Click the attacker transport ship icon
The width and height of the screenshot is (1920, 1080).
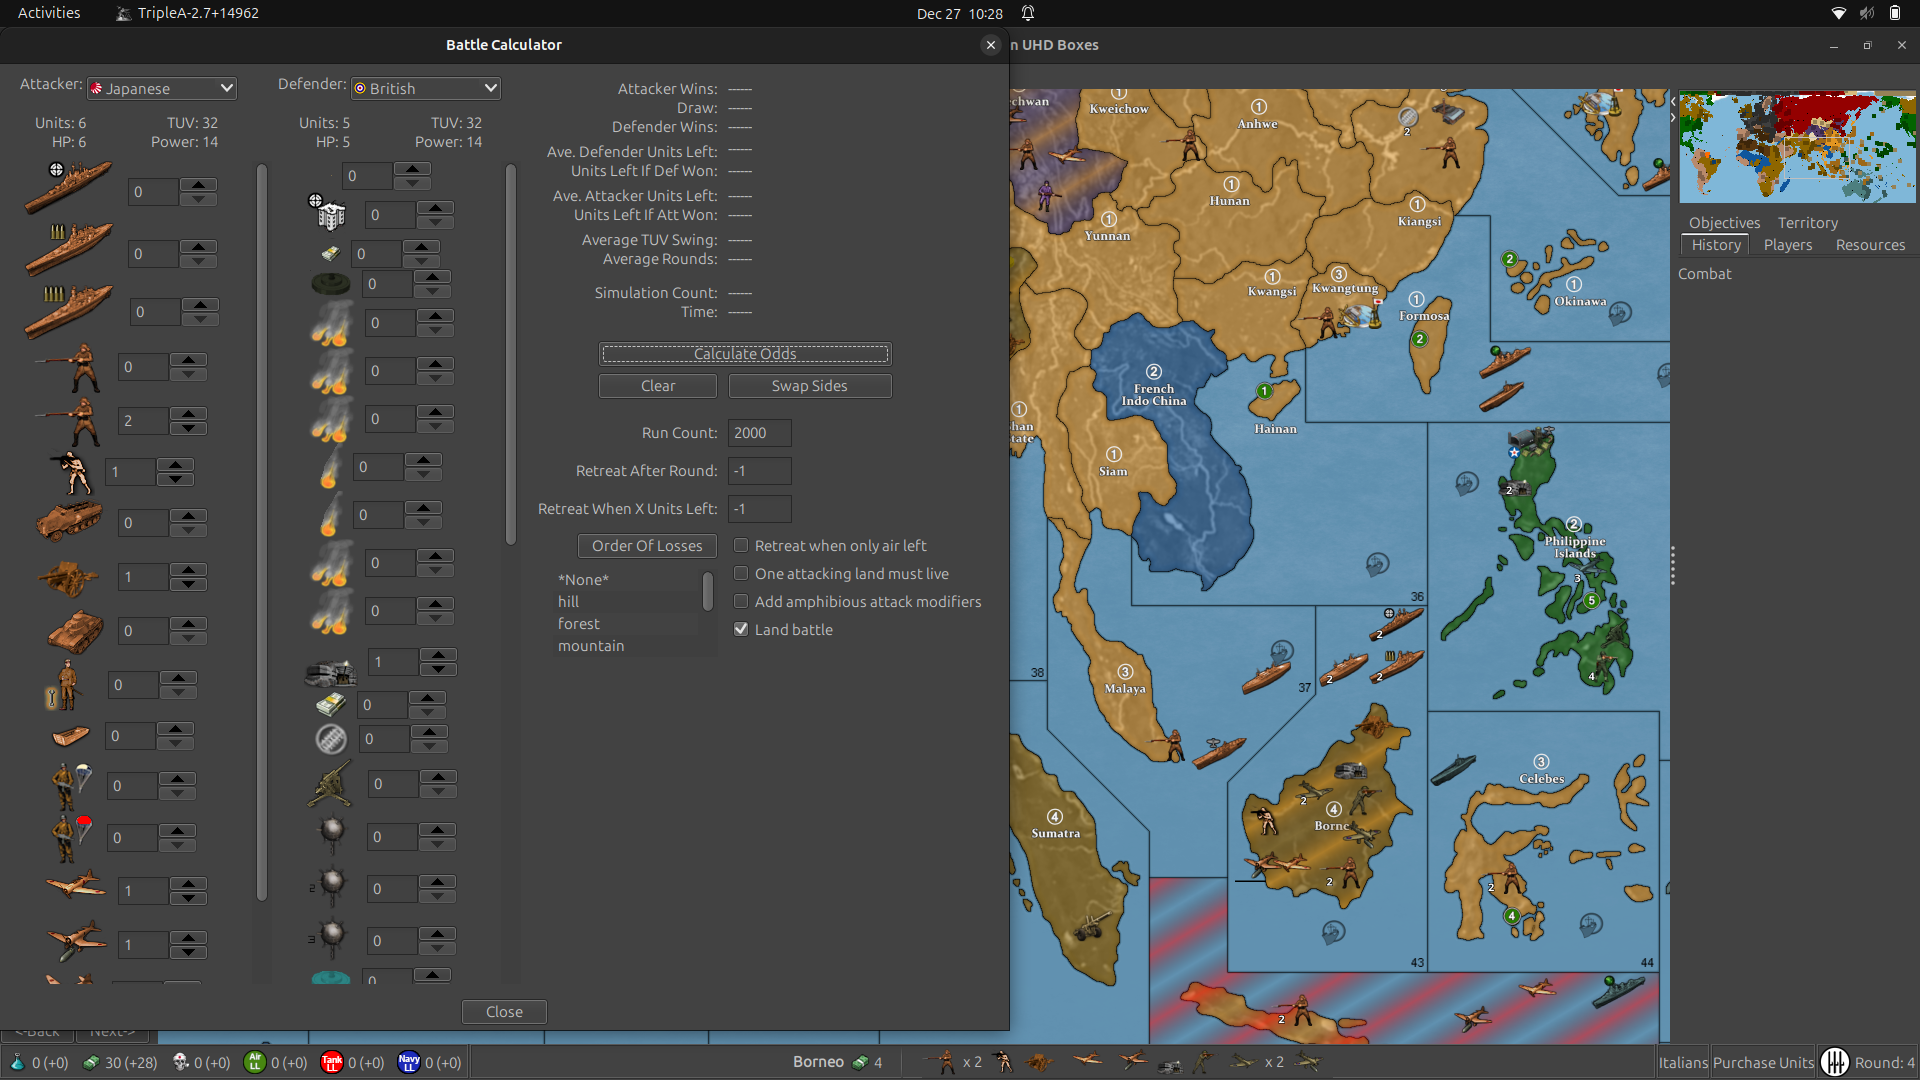coord(70,736)
